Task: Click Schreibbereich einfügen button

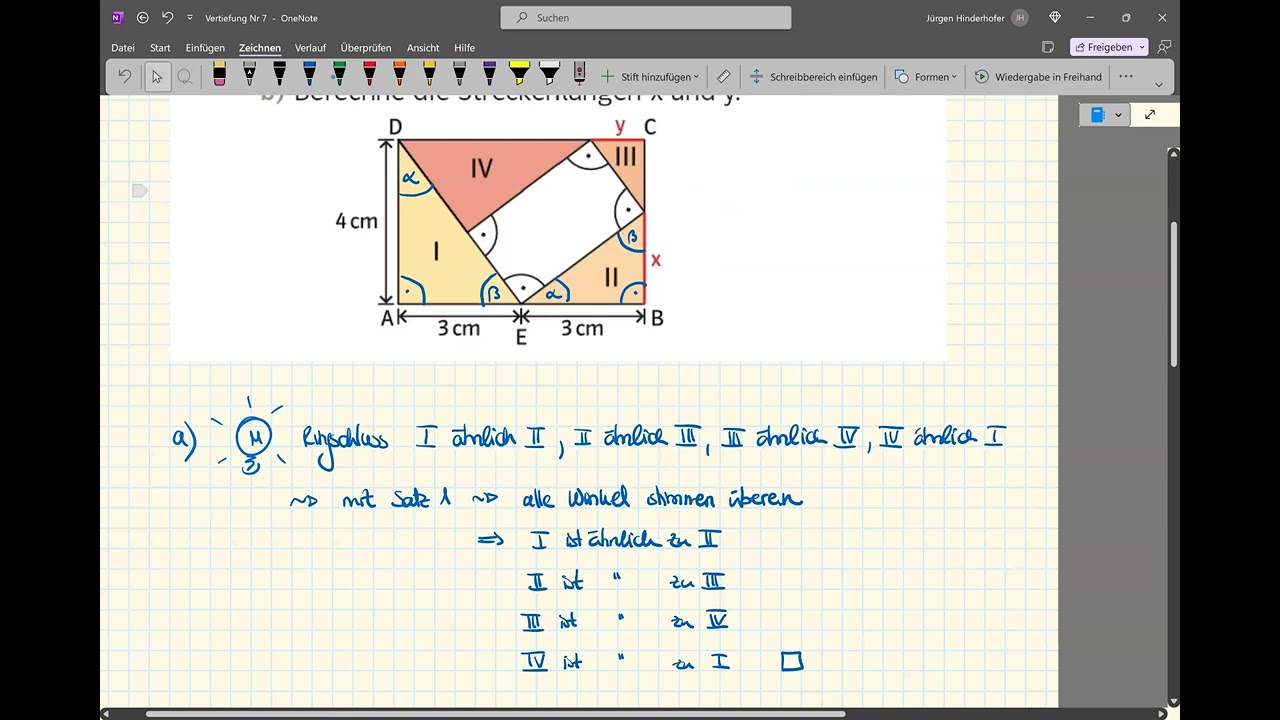Action: tap(813, 76)
